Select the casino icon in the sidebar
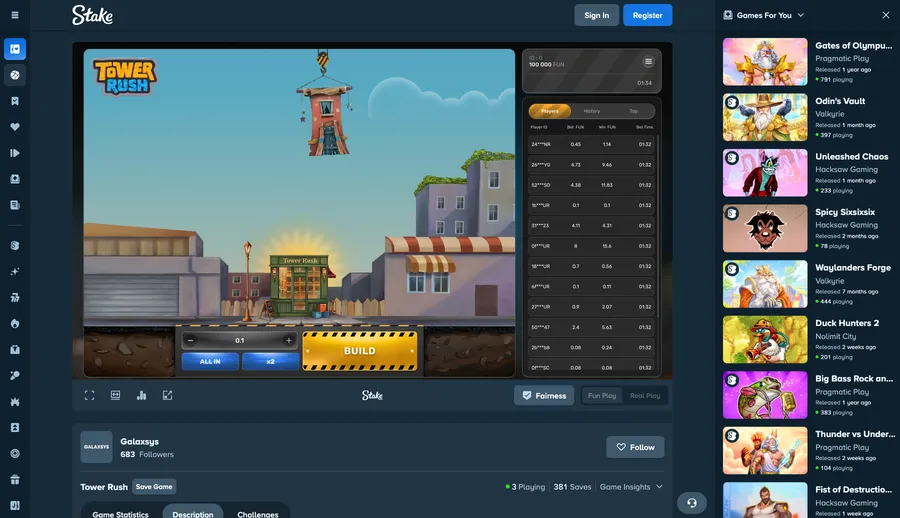Viewport: 900px width, 518px height. [x=15, y=49]
